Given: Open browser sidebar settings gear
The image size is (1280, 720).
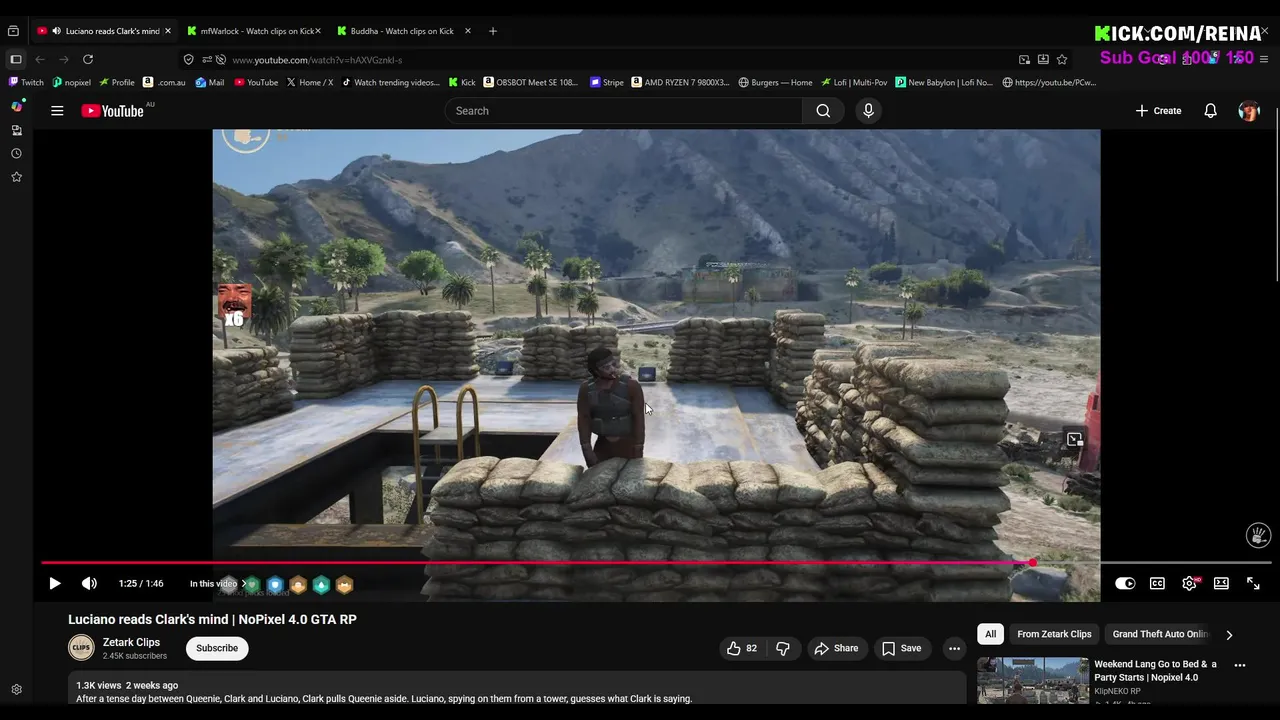Looking at the screenshot, I should (x=16, y=690).
